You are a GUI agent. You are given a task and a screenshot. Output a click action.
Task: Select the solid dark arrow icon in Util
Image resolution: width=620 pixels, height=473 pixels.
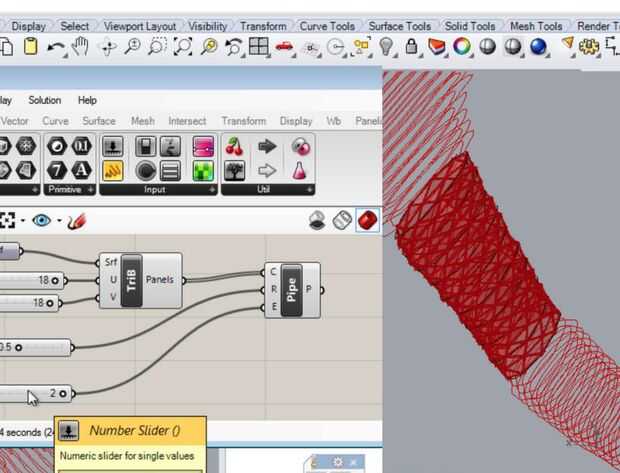(x=267, y=146)
